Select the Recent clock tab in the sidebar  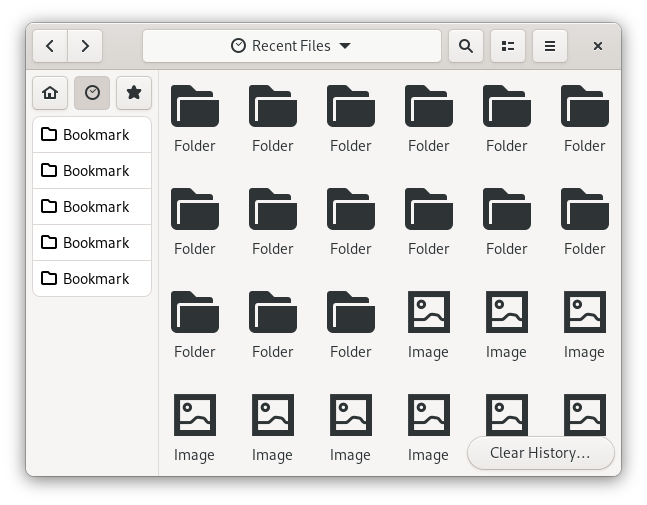tap(92, 93)
